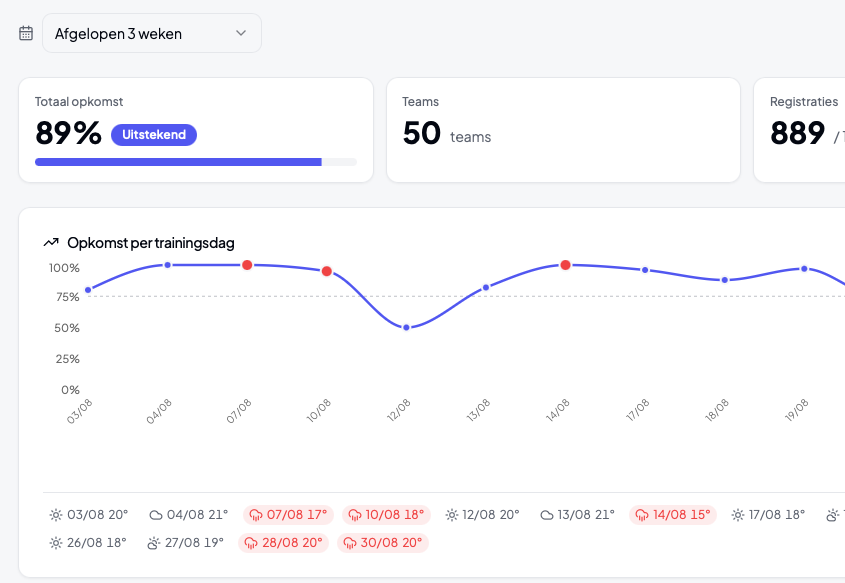Click the sun icon for 26/08 18°

56,543
